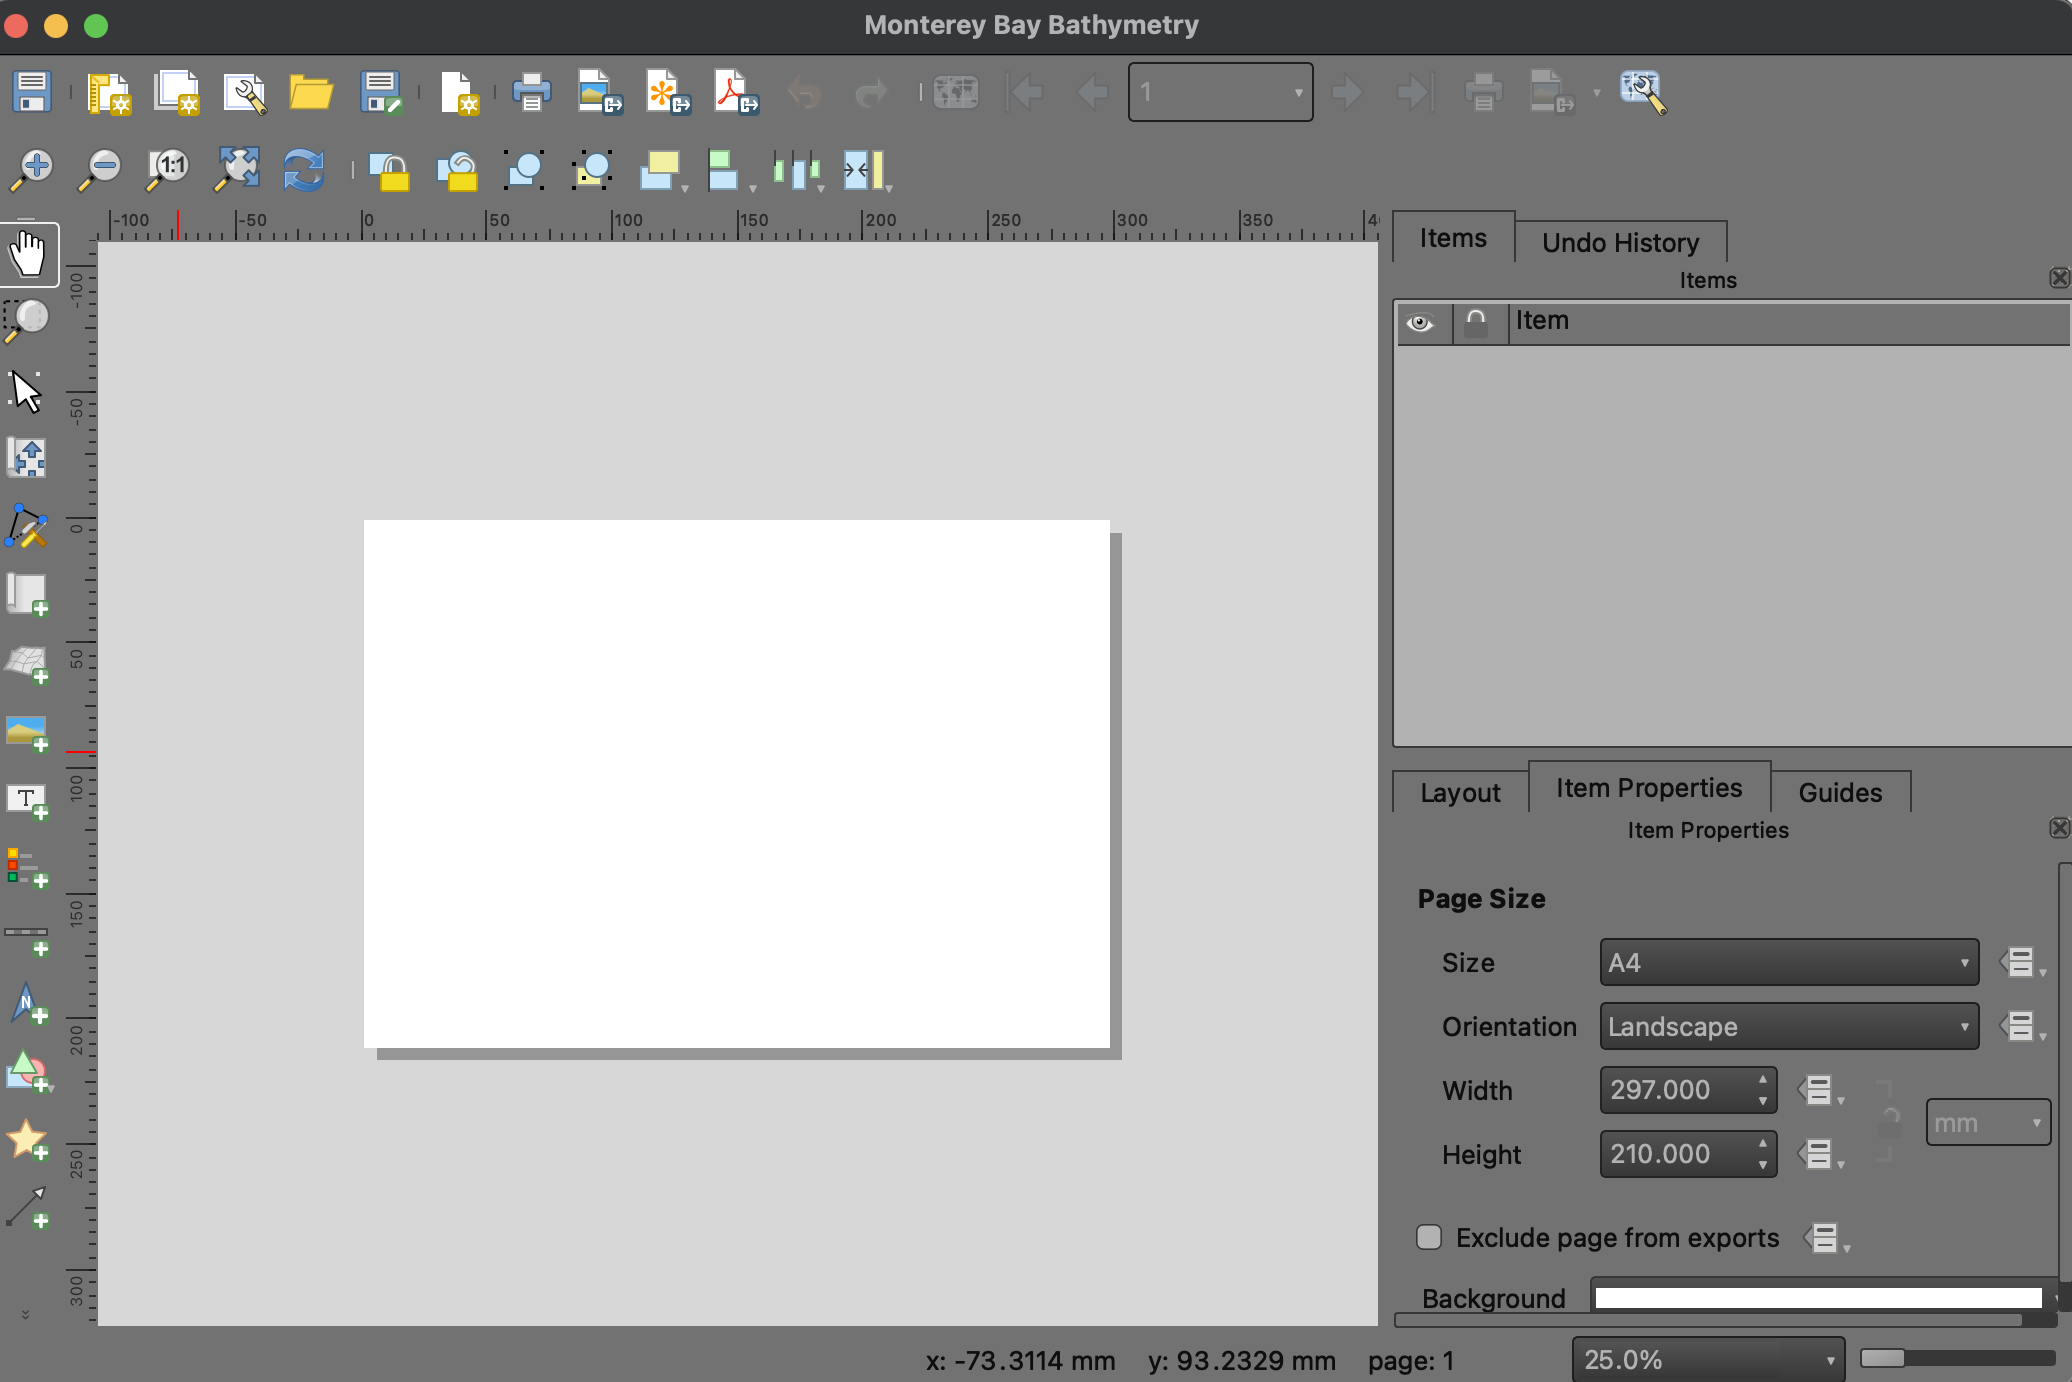Refresh the layout view

pos(304,170)
